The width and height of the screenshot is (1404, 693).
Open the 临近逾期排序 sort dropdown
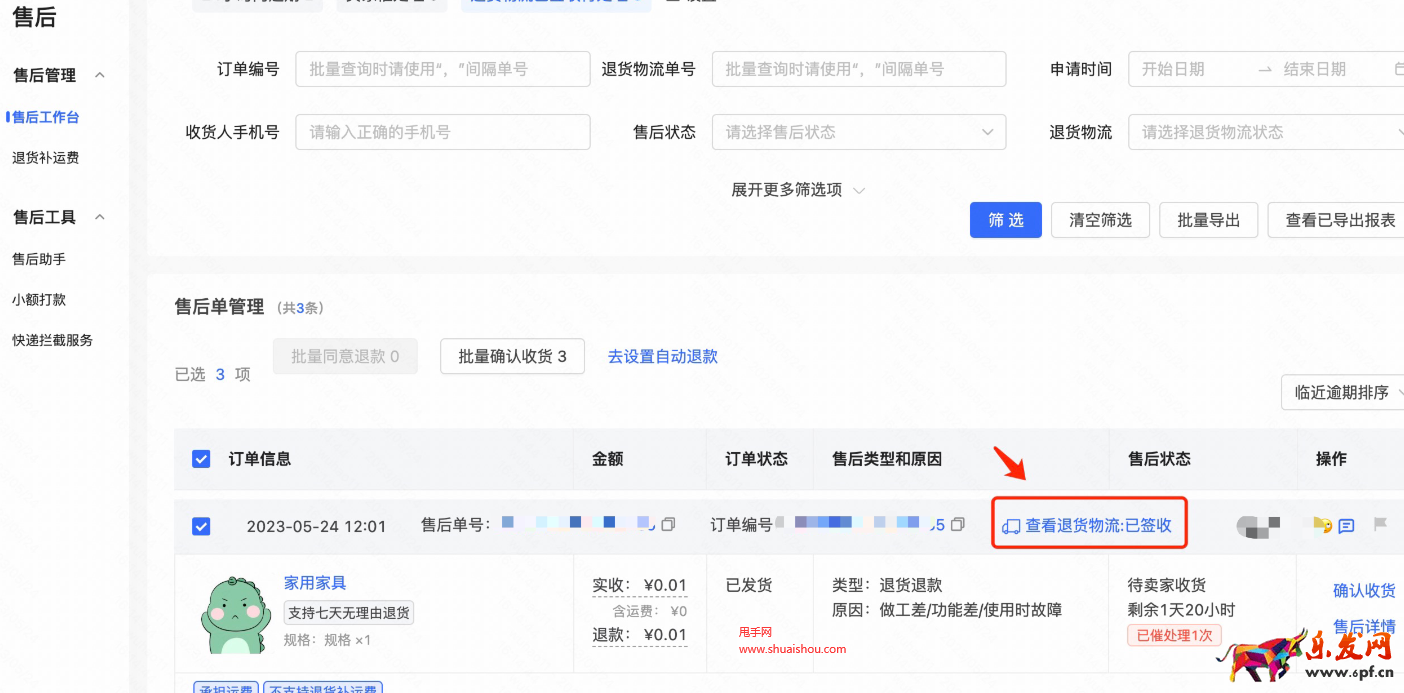click(1344, 392)
